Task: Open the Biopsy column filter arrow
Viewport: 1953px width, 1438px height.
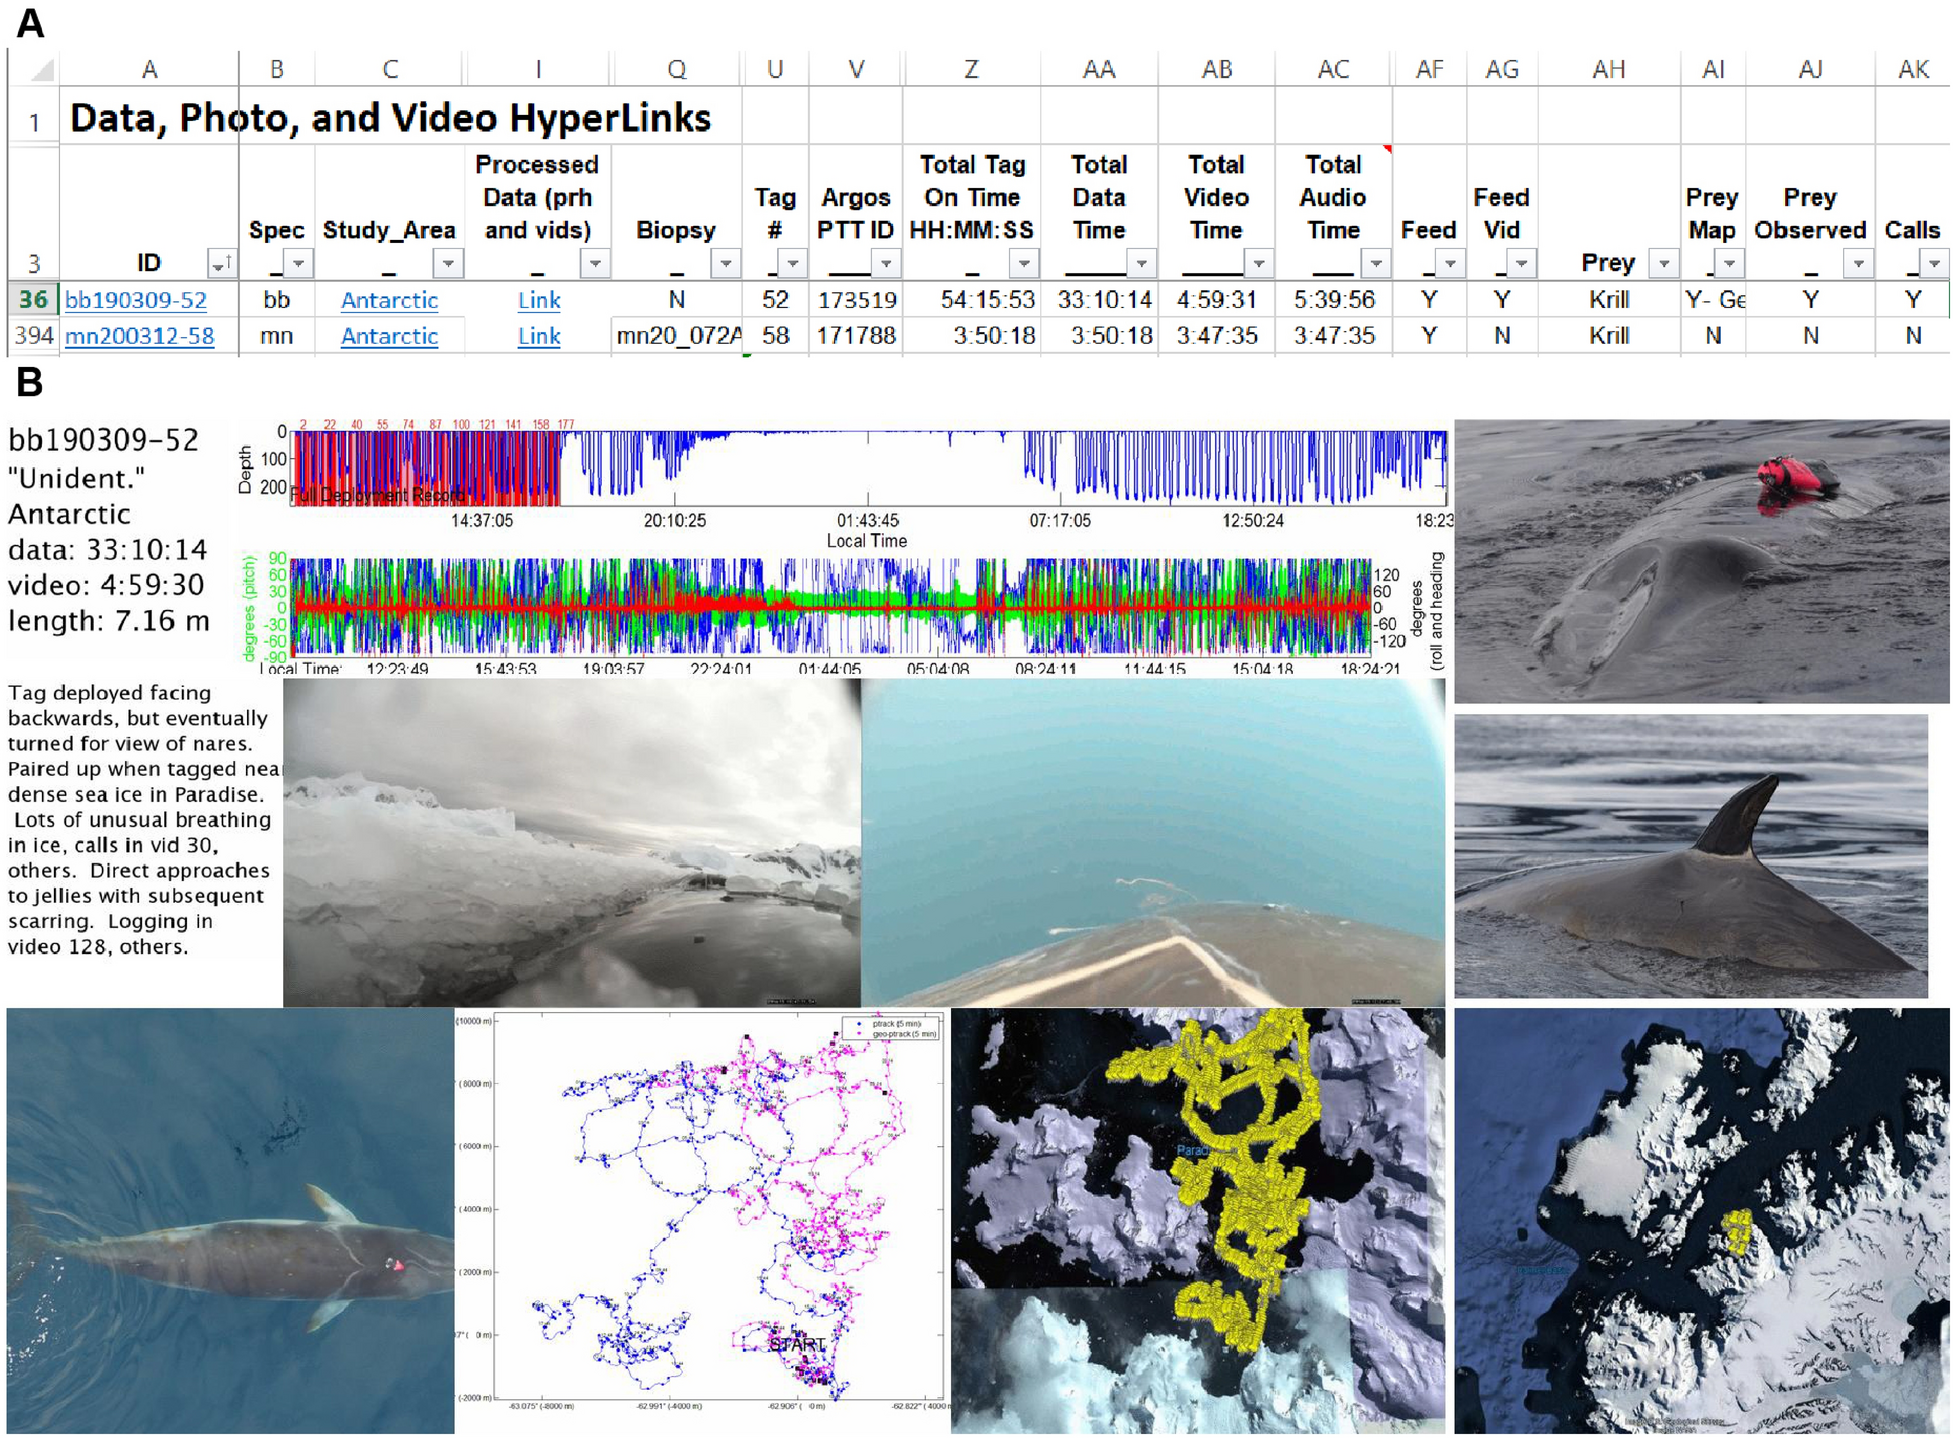Action: [725, 264]
